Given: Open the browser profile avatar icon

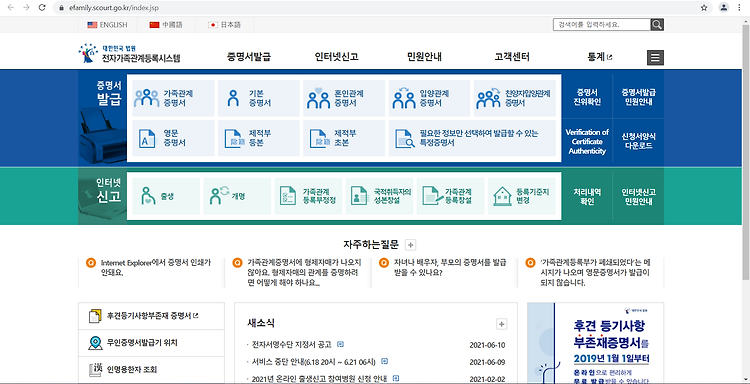Looking at the screenshot, I should click(724, 7).
